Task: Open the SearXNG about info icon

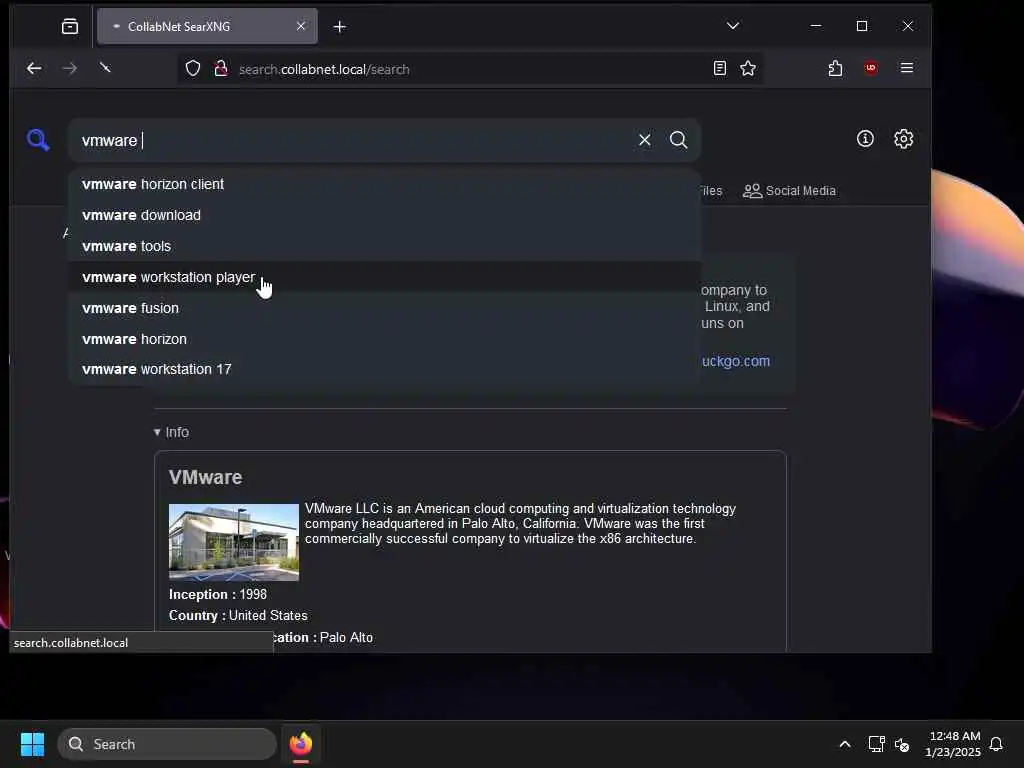Action: click(865, 138)
